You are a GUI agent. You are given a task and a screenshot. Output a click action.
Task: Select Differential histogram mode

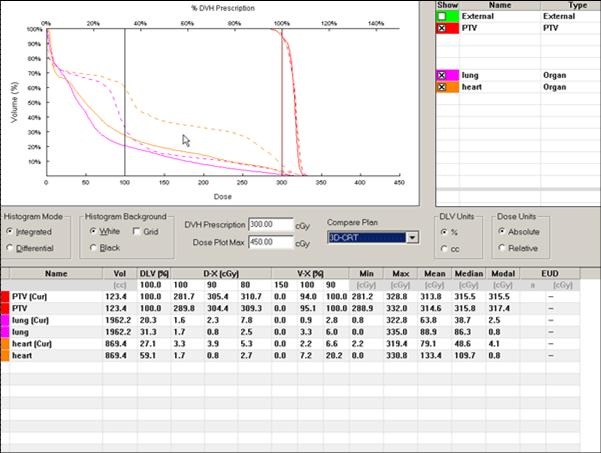pos(10,246)
